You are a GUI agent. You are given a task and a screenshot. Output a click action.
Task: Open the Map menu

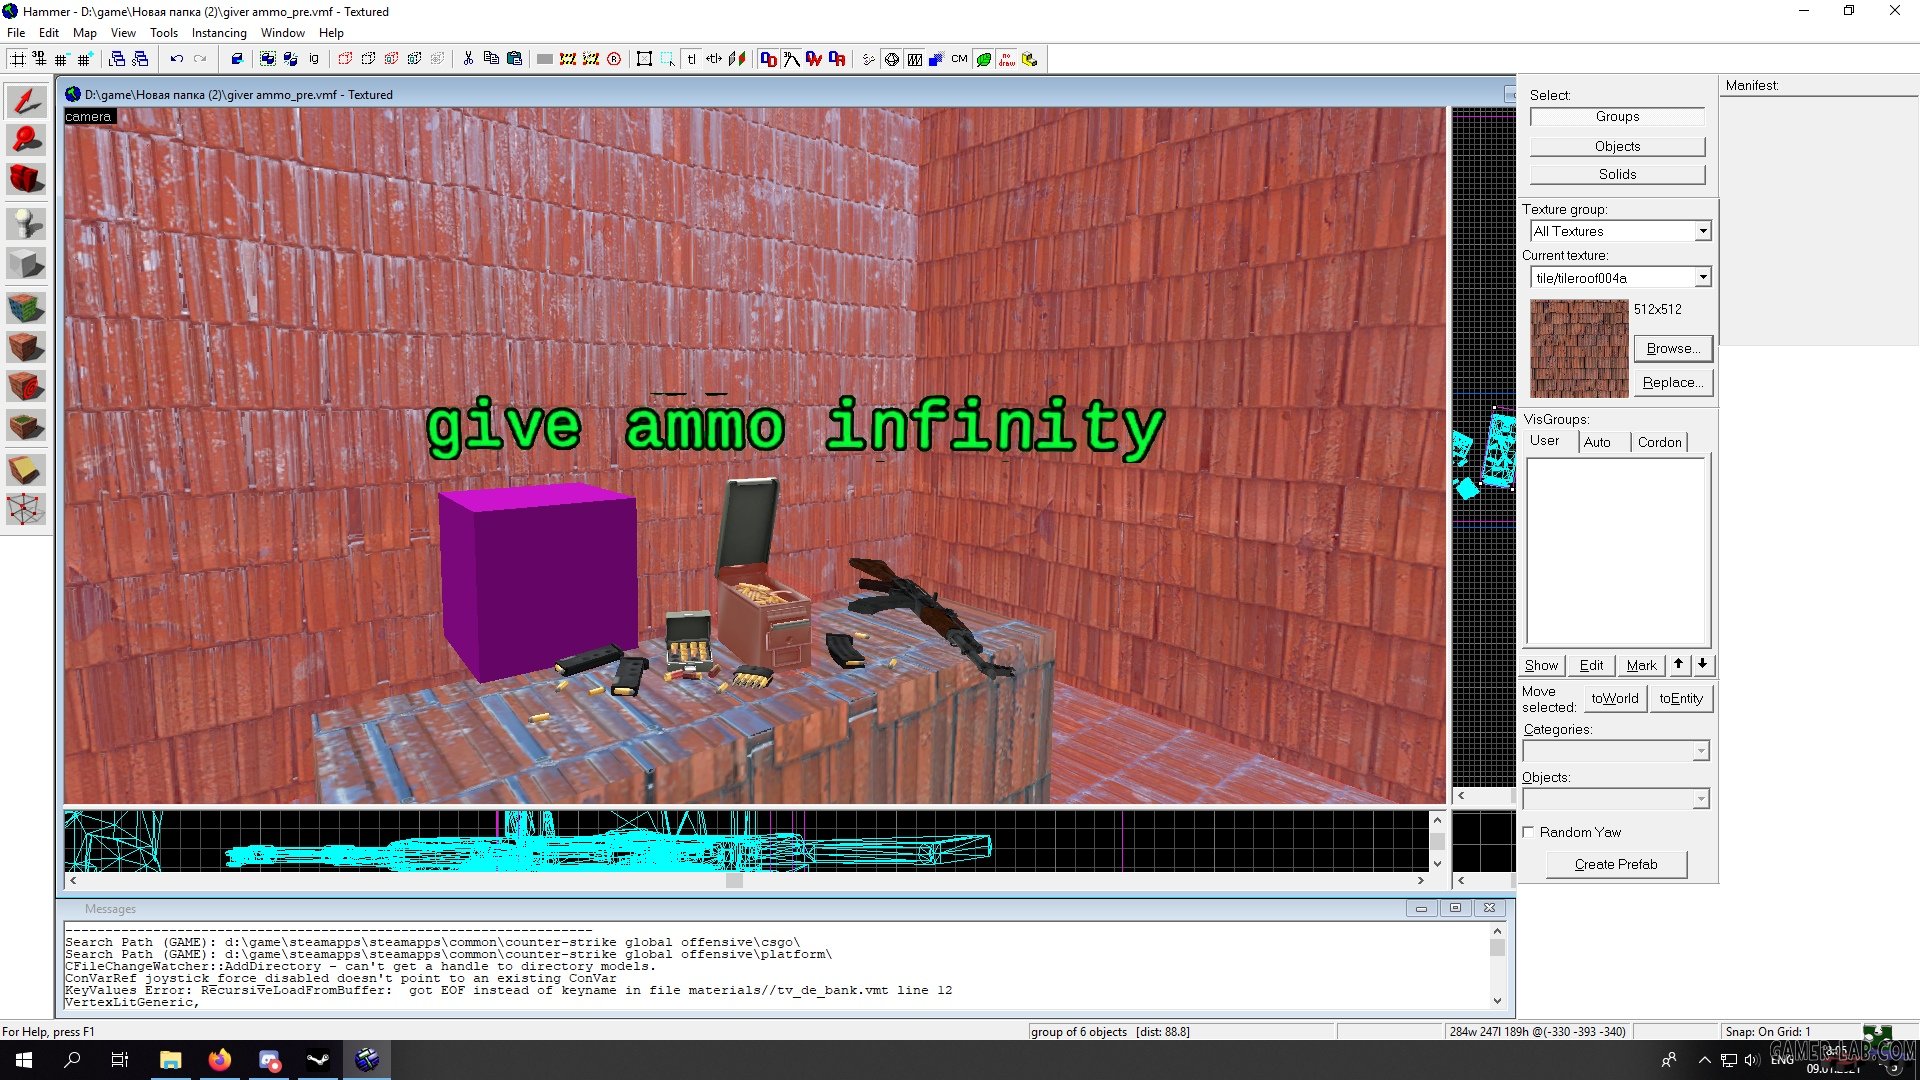pos(85,33)
